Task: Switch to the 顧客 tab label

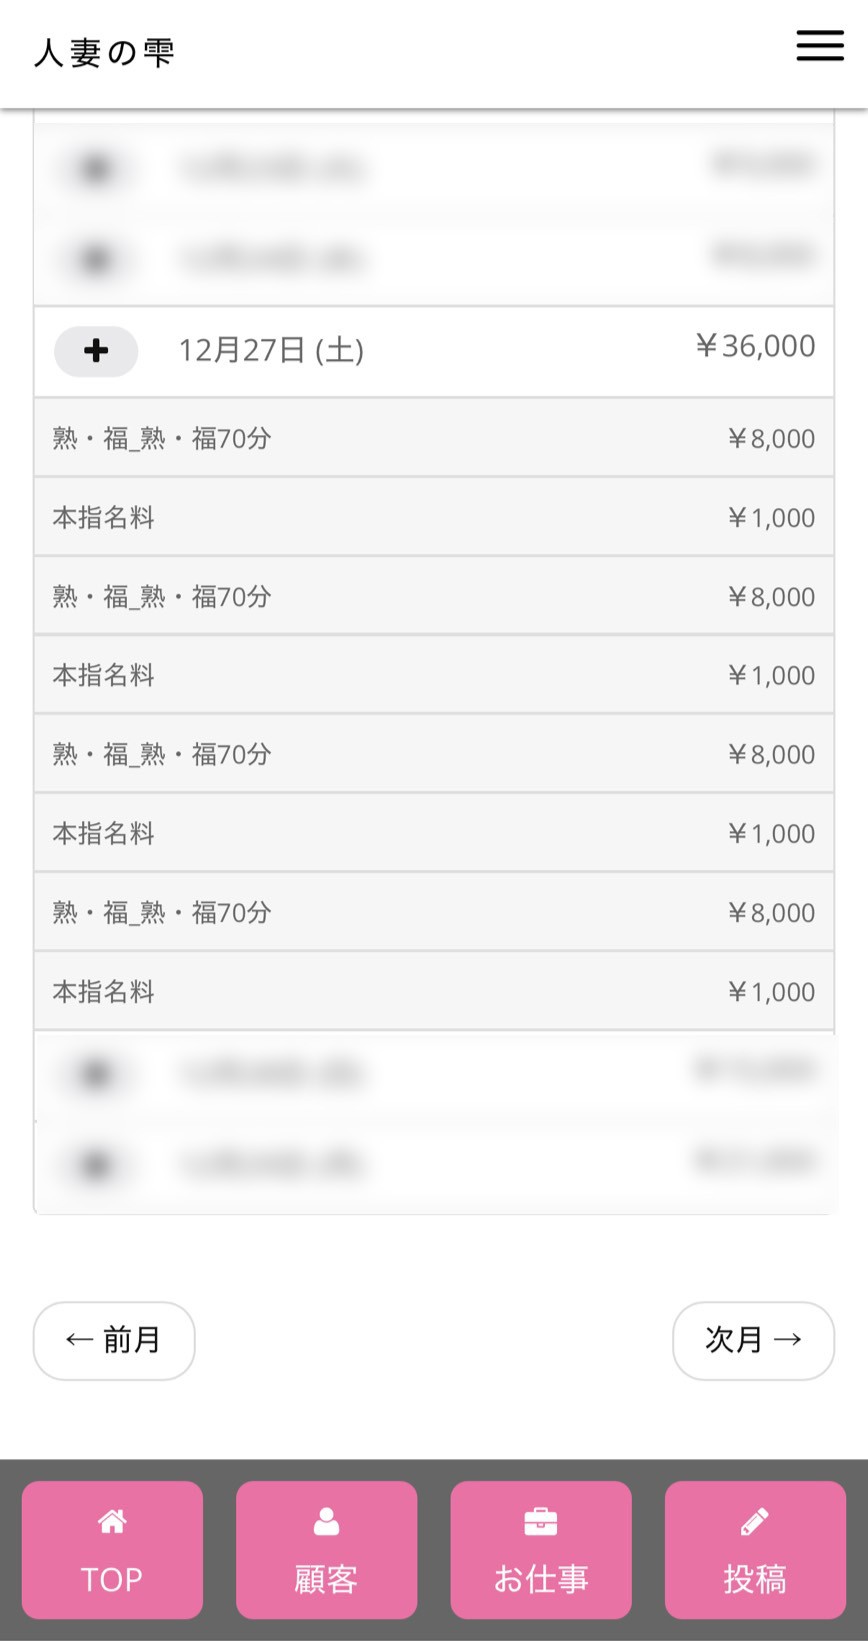Action: click(326, 1579)
